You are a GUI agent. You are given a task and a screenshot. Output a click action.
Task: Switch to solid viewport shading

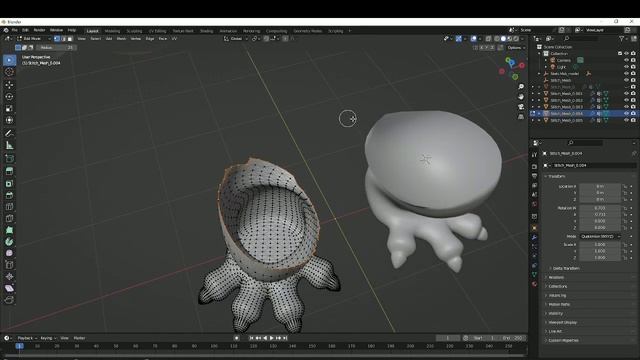[x=503, y=38]
